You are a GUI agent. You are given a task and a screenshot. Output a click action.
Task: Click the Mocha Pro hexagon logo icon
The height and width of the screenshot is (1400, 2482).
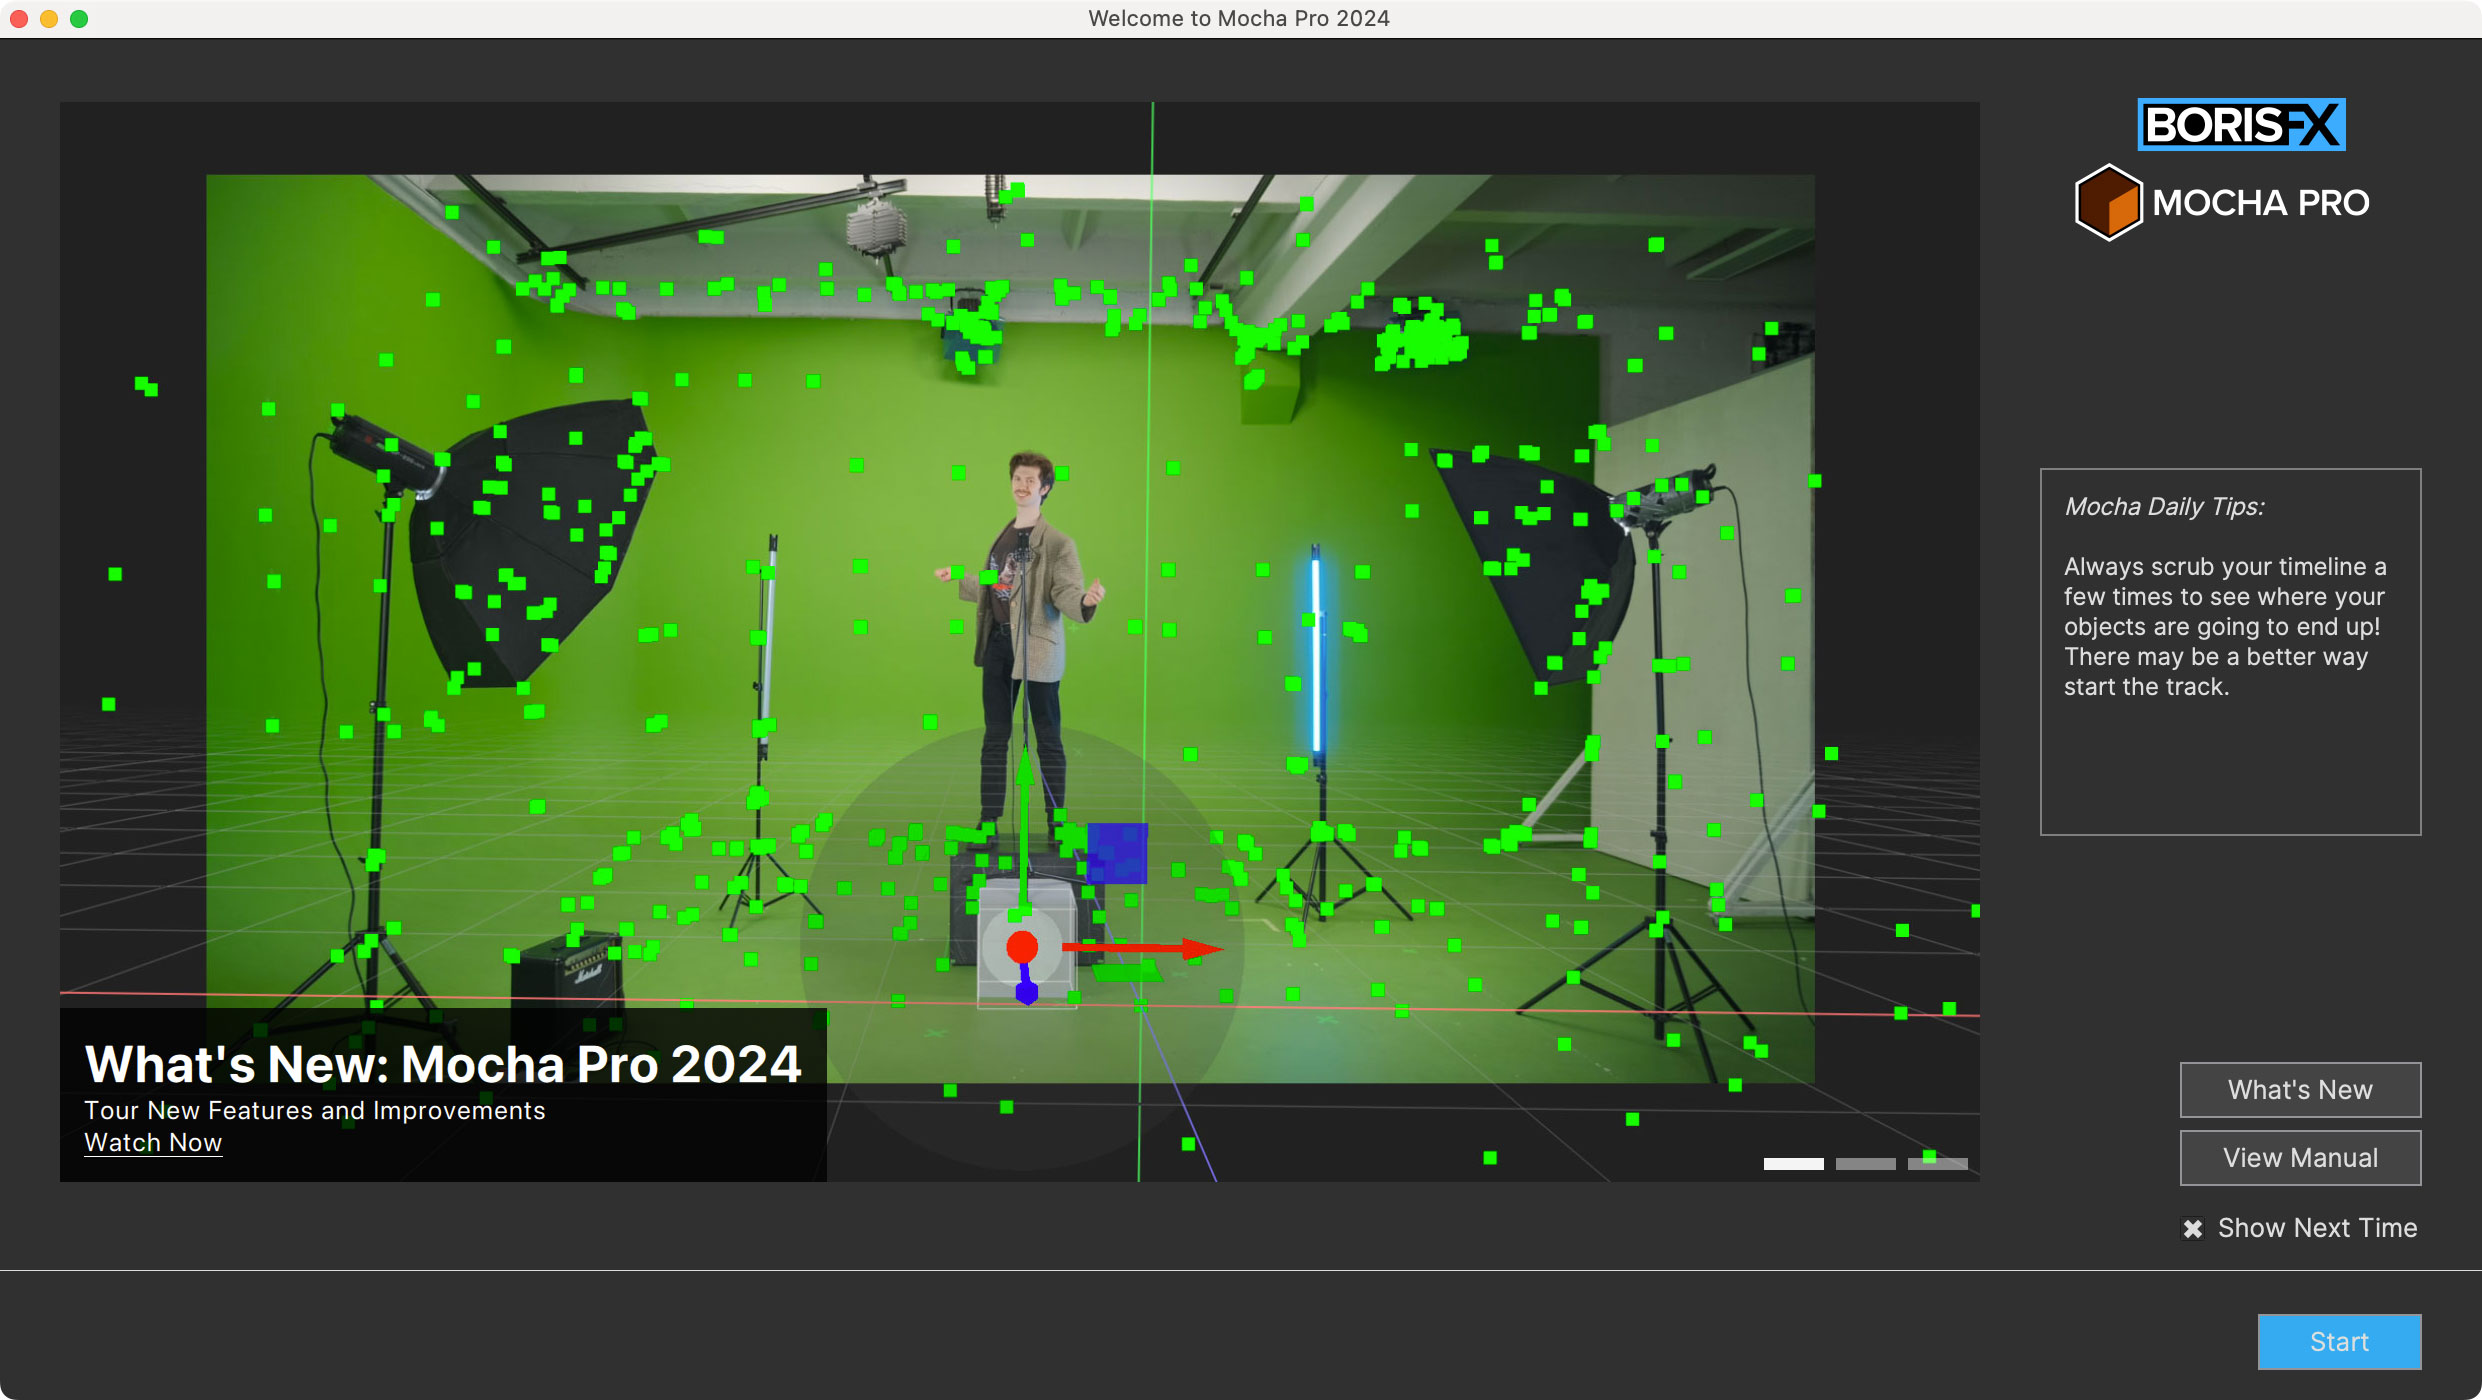coord(2108,202)
